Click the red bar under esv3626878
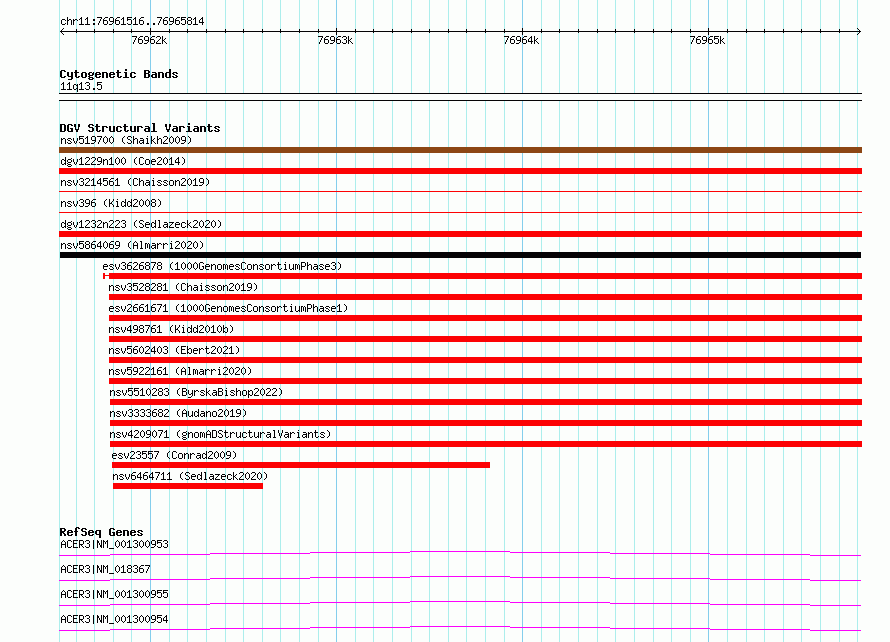This screenshot has width=890, height=642. (x=482, y=276)
